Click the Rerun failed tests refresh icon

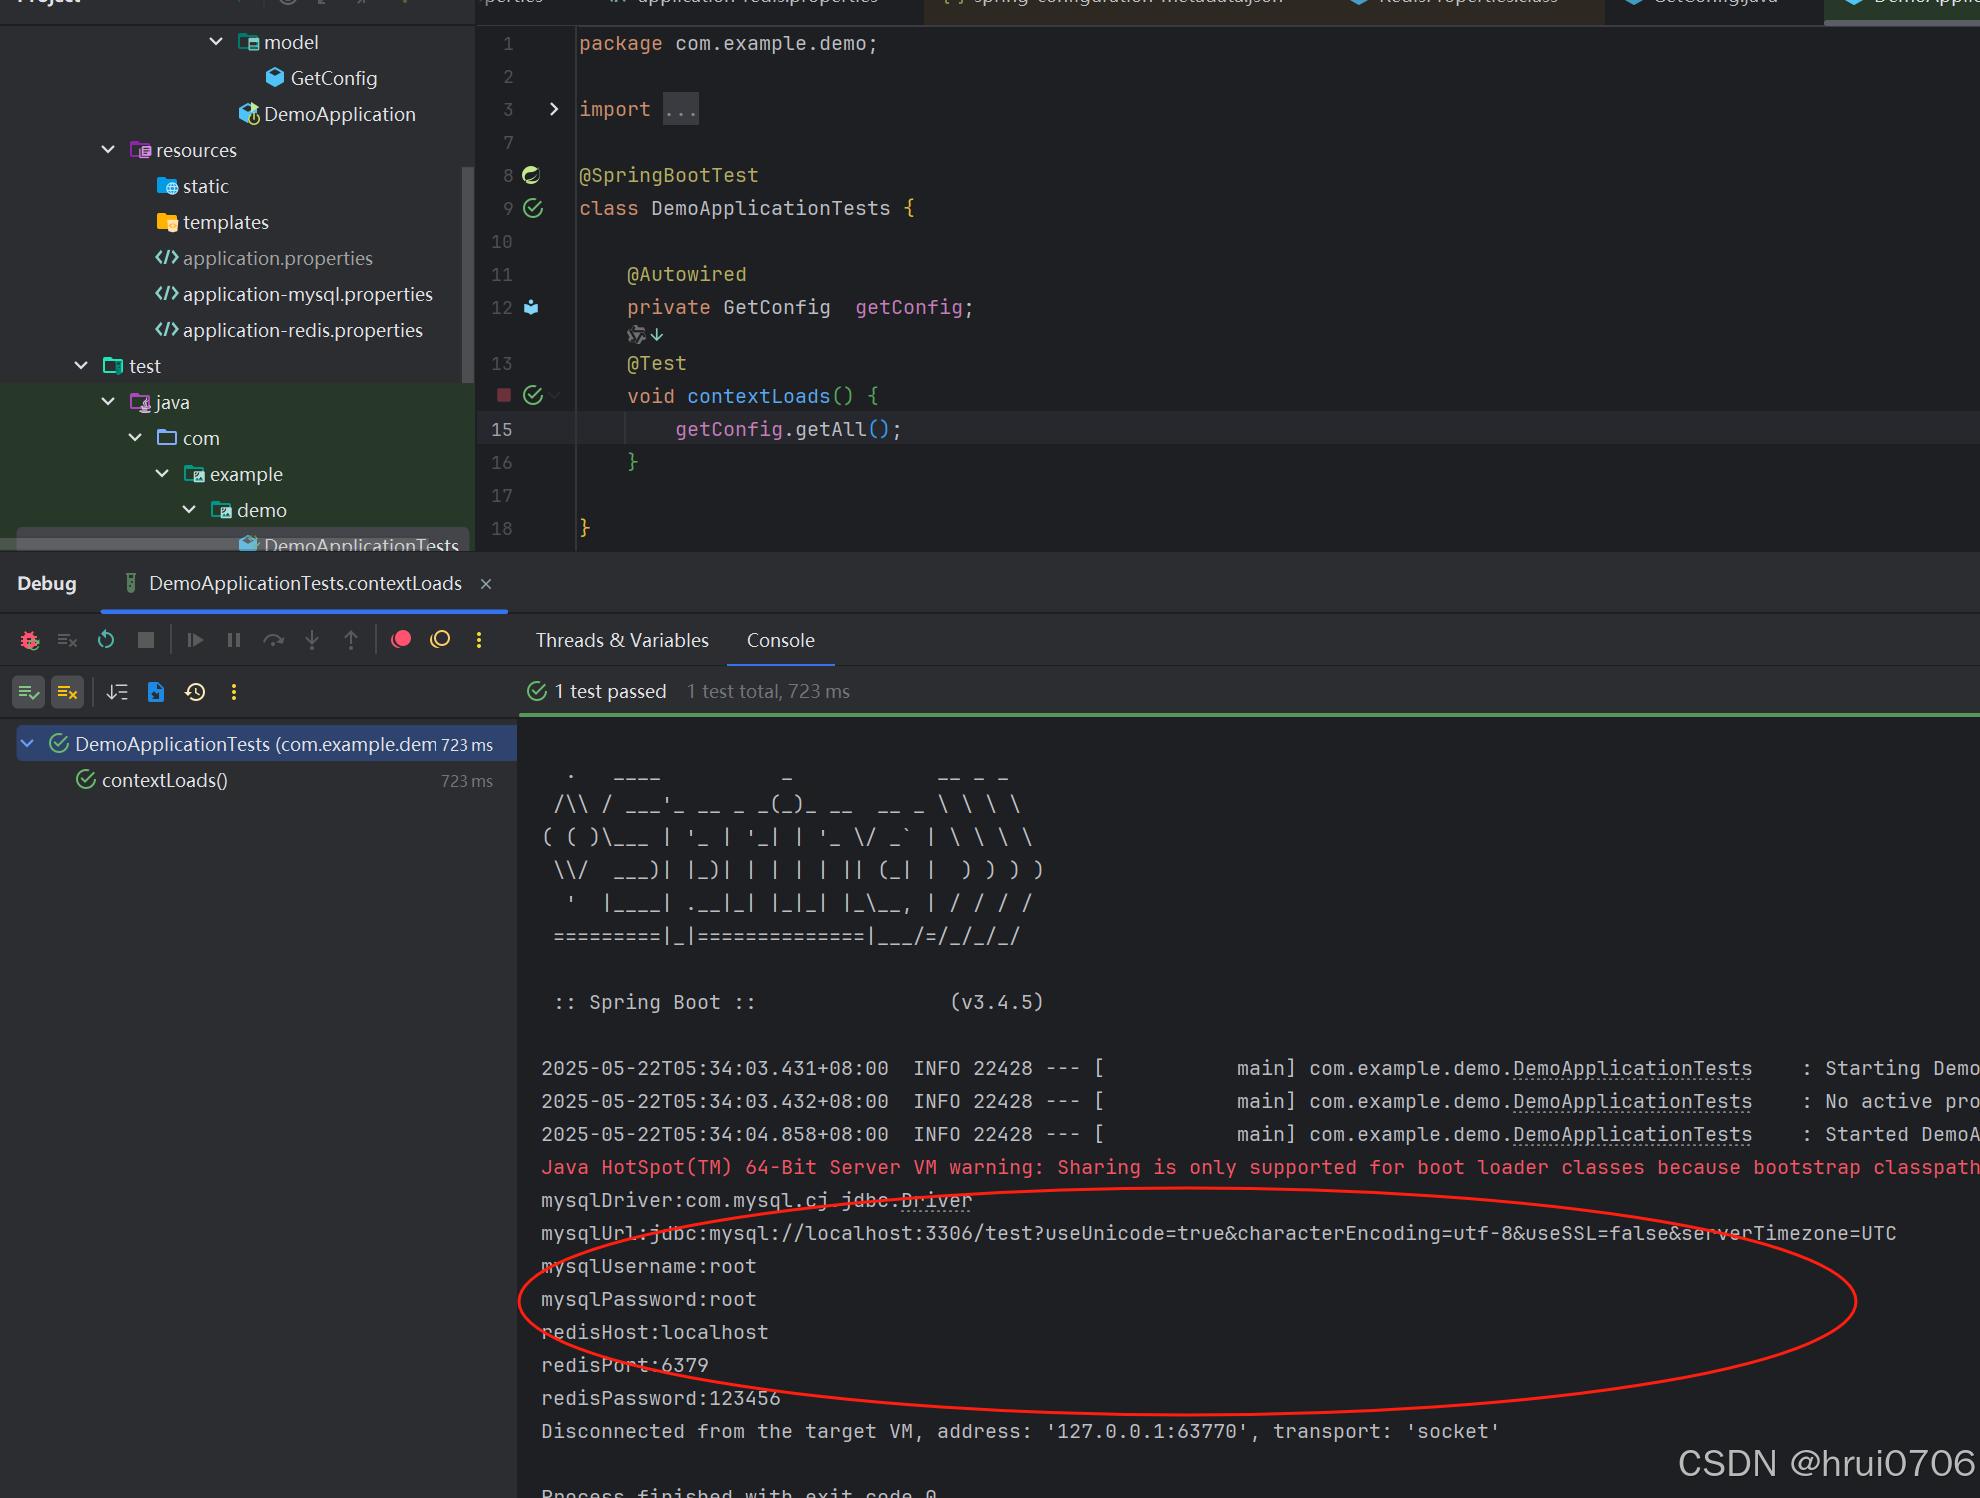coord(106,640)
